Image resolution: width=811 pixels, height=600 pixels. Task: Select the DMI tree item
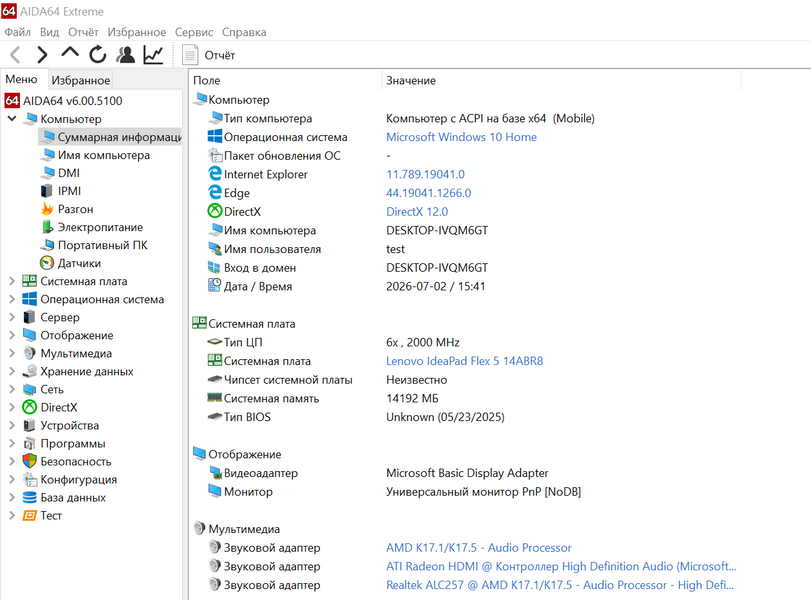[69, 173]
